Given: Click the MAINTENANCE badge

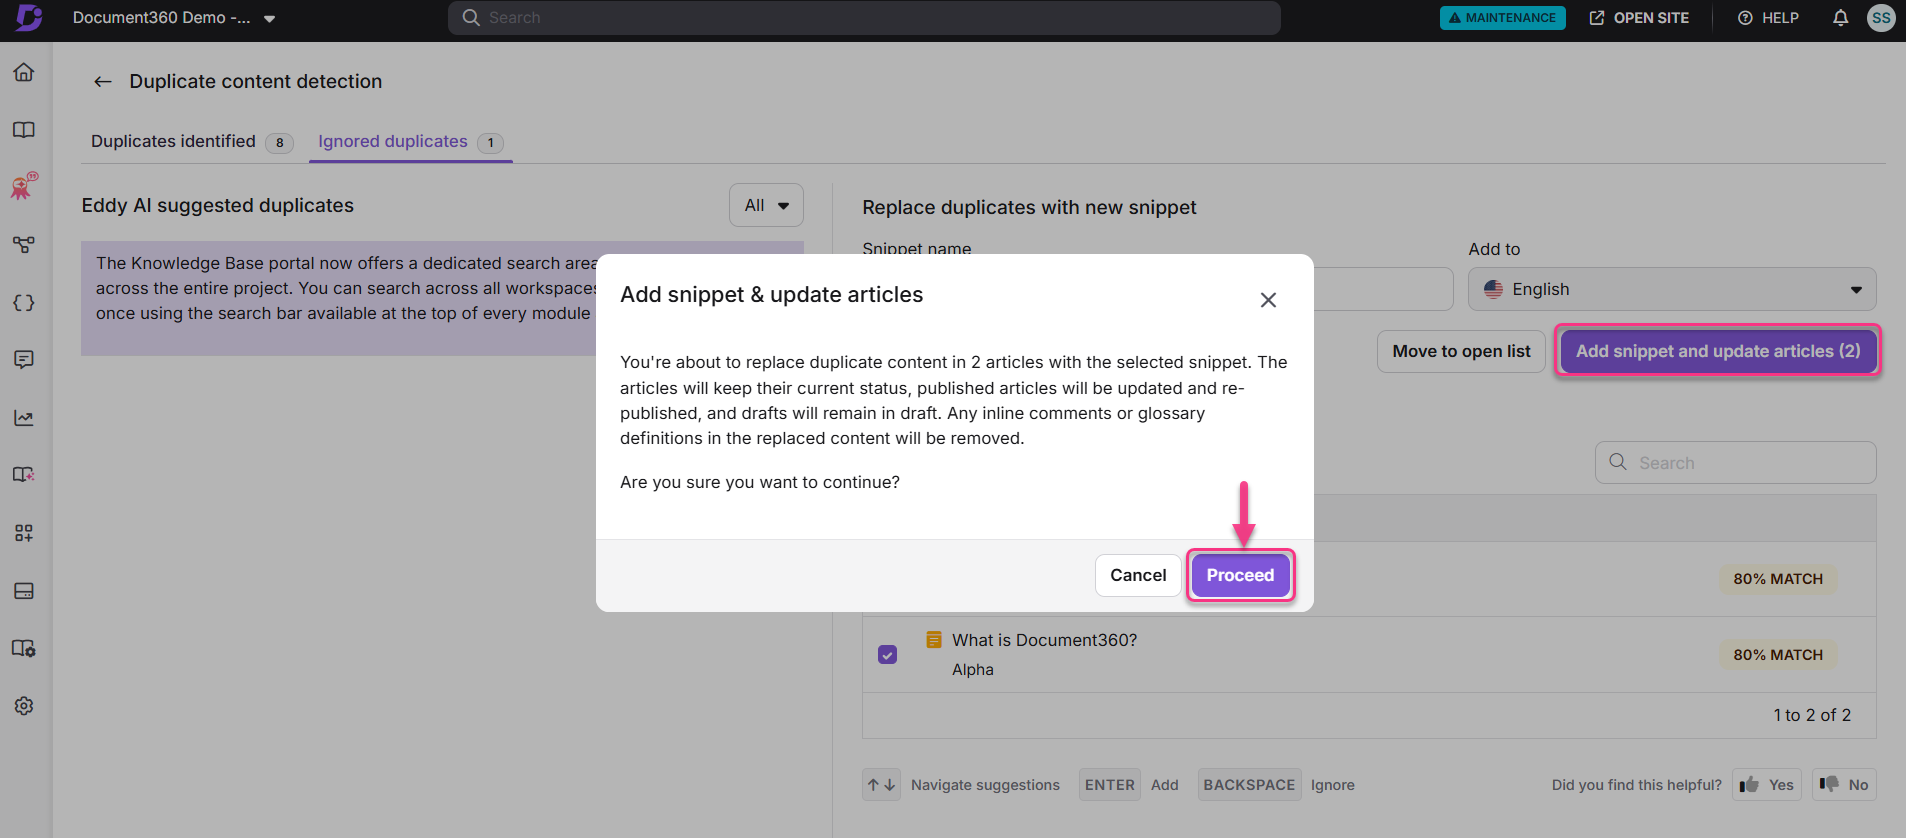Looking at the screenshot, I should [1502, 18].
